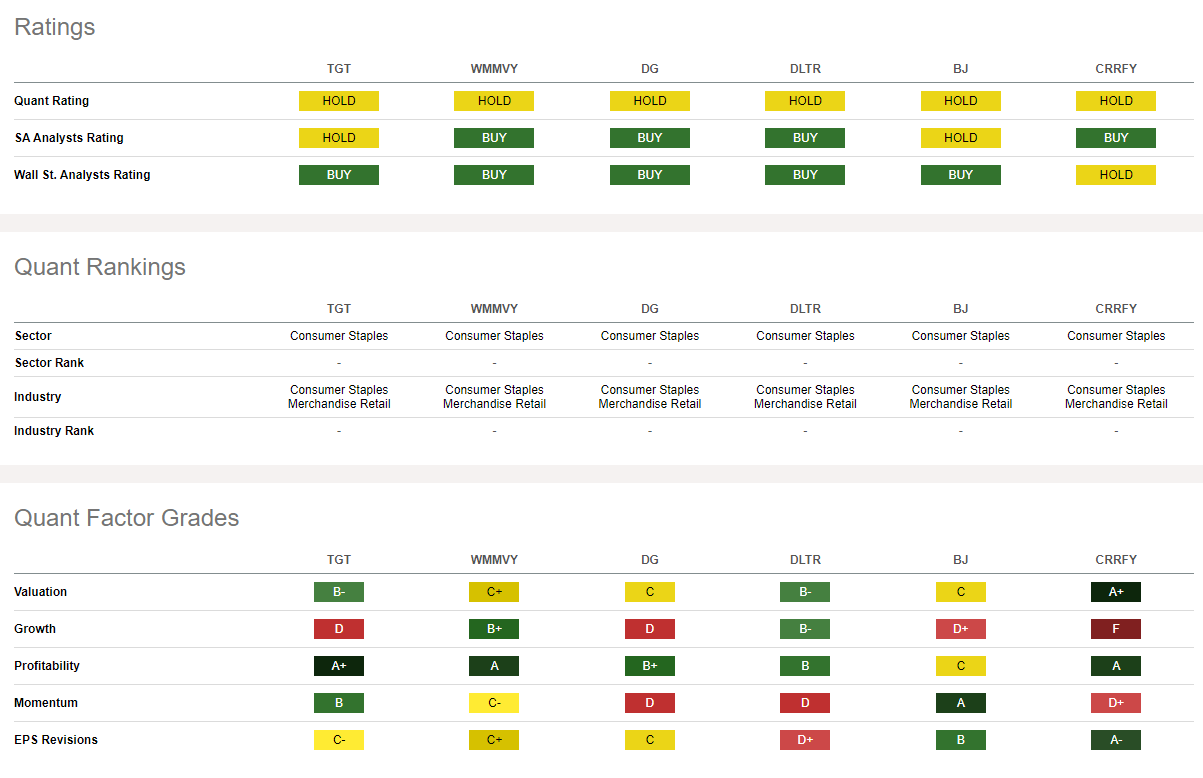
Task: Click CRRFY ticker in Quant Rankings header
Action: 1116,309
